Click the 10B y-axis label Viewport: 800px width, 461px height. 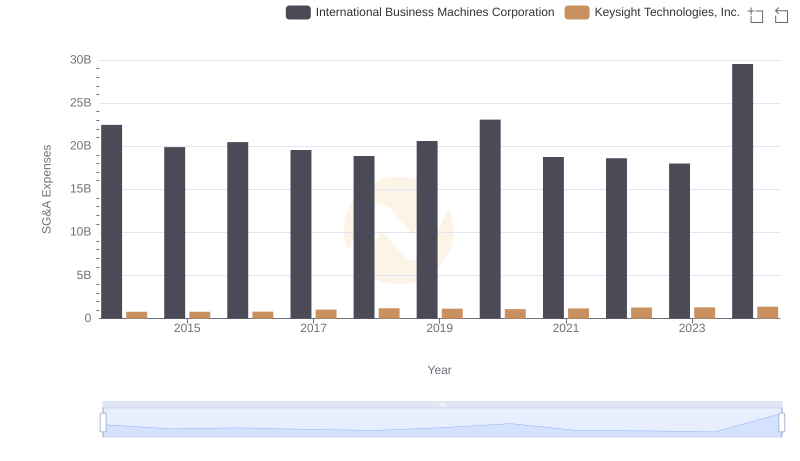click(x=81, y=232)
